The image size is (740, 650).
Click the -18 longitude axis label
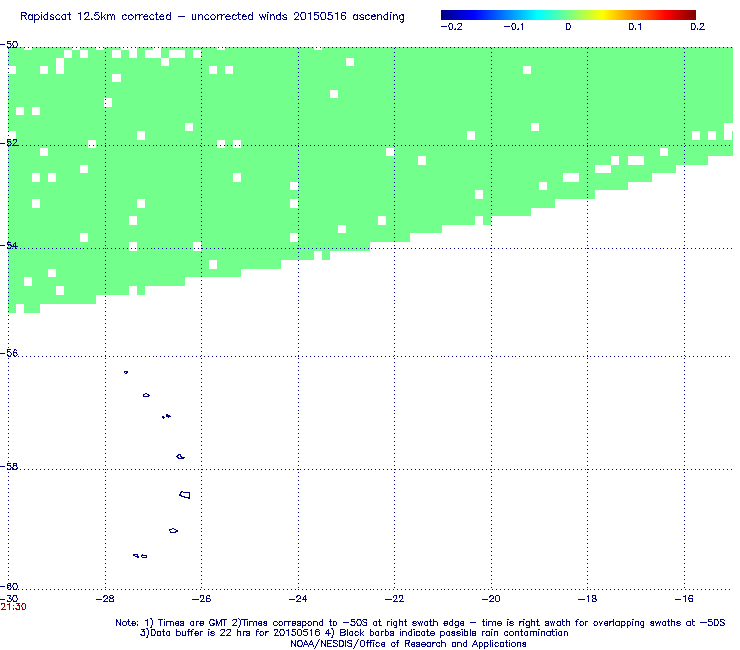click(x=587, y=599)
